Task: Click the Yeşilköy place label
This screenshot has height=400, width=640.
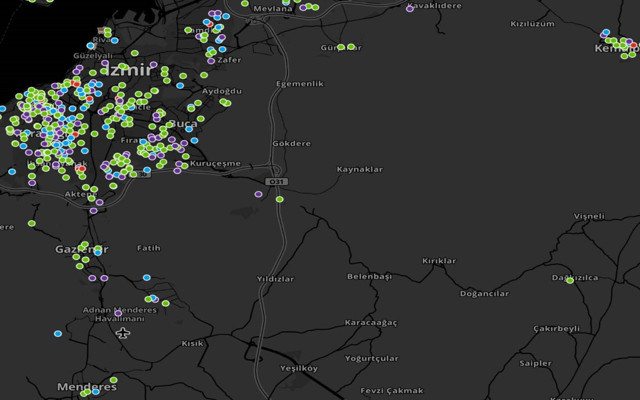Action: [296, 368]
